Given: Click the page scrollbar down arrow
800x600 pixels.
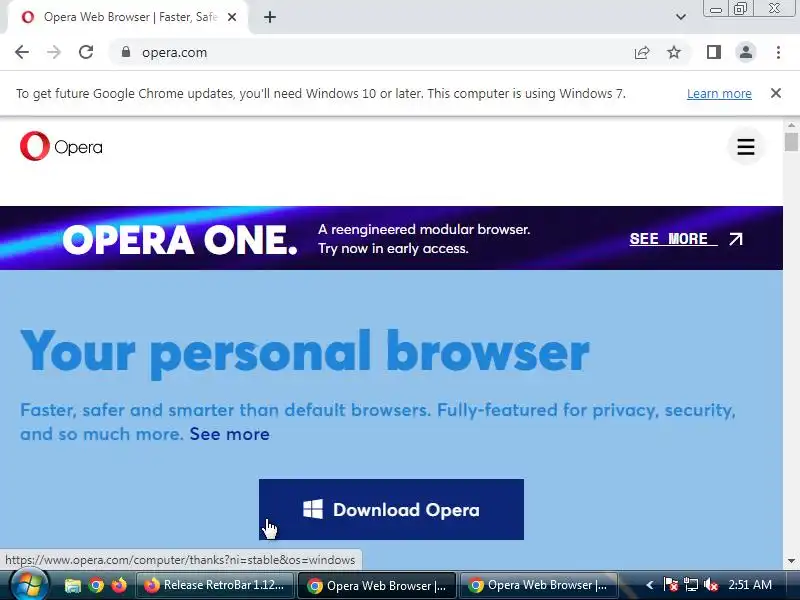Looking at the screenshot, I should (791, 561).
